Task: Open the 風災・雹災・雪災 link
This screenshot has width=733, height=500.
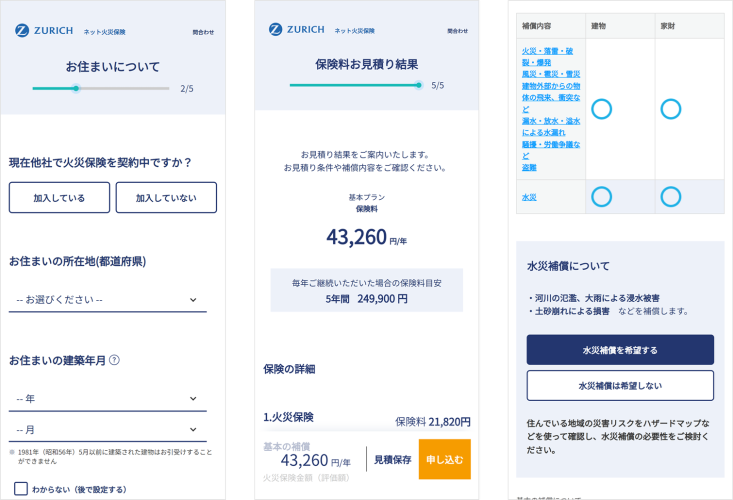Action: point(551,74)
